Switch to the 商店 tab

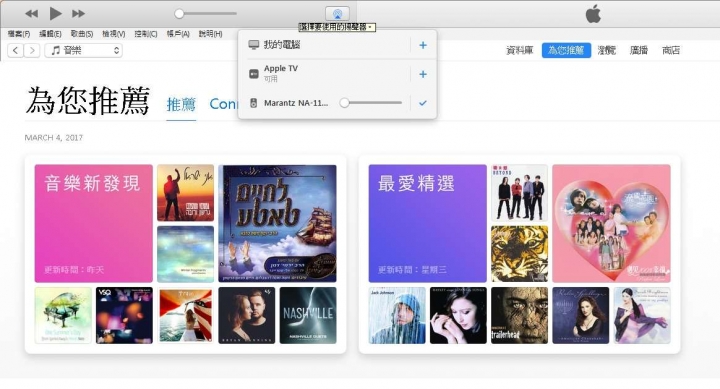[x=671, y=51]
